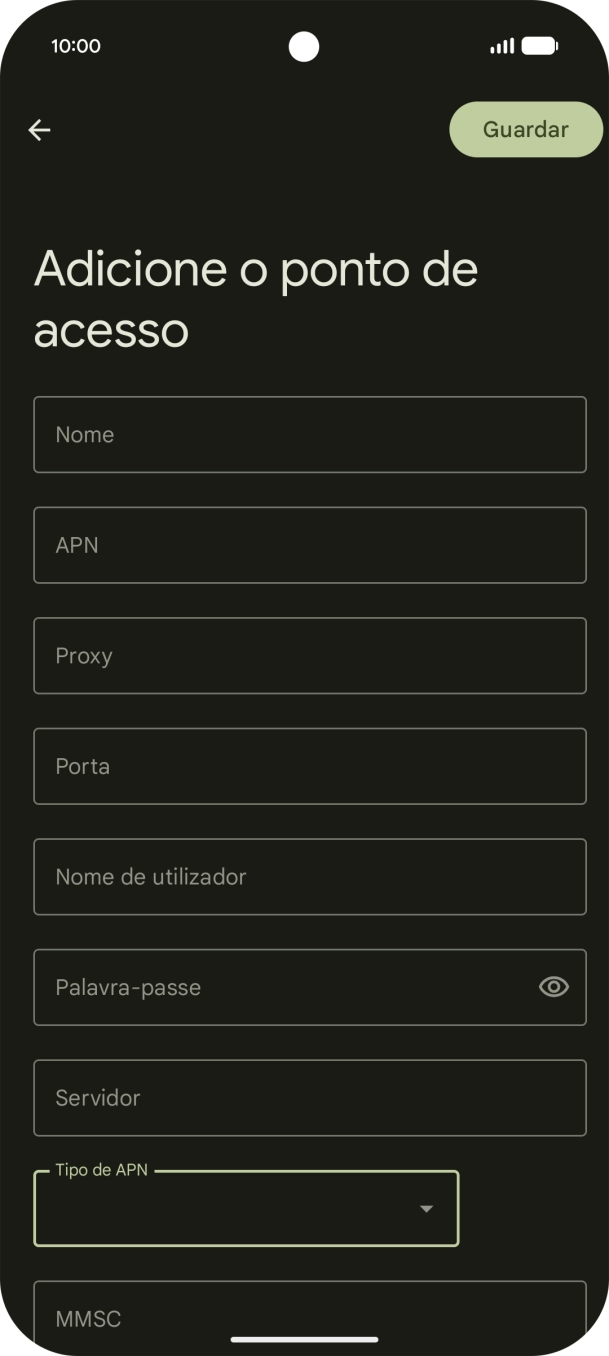This screenshot has height=1356, width=609.
Task: Click the camera cutout area
Action: click(304, 45)
